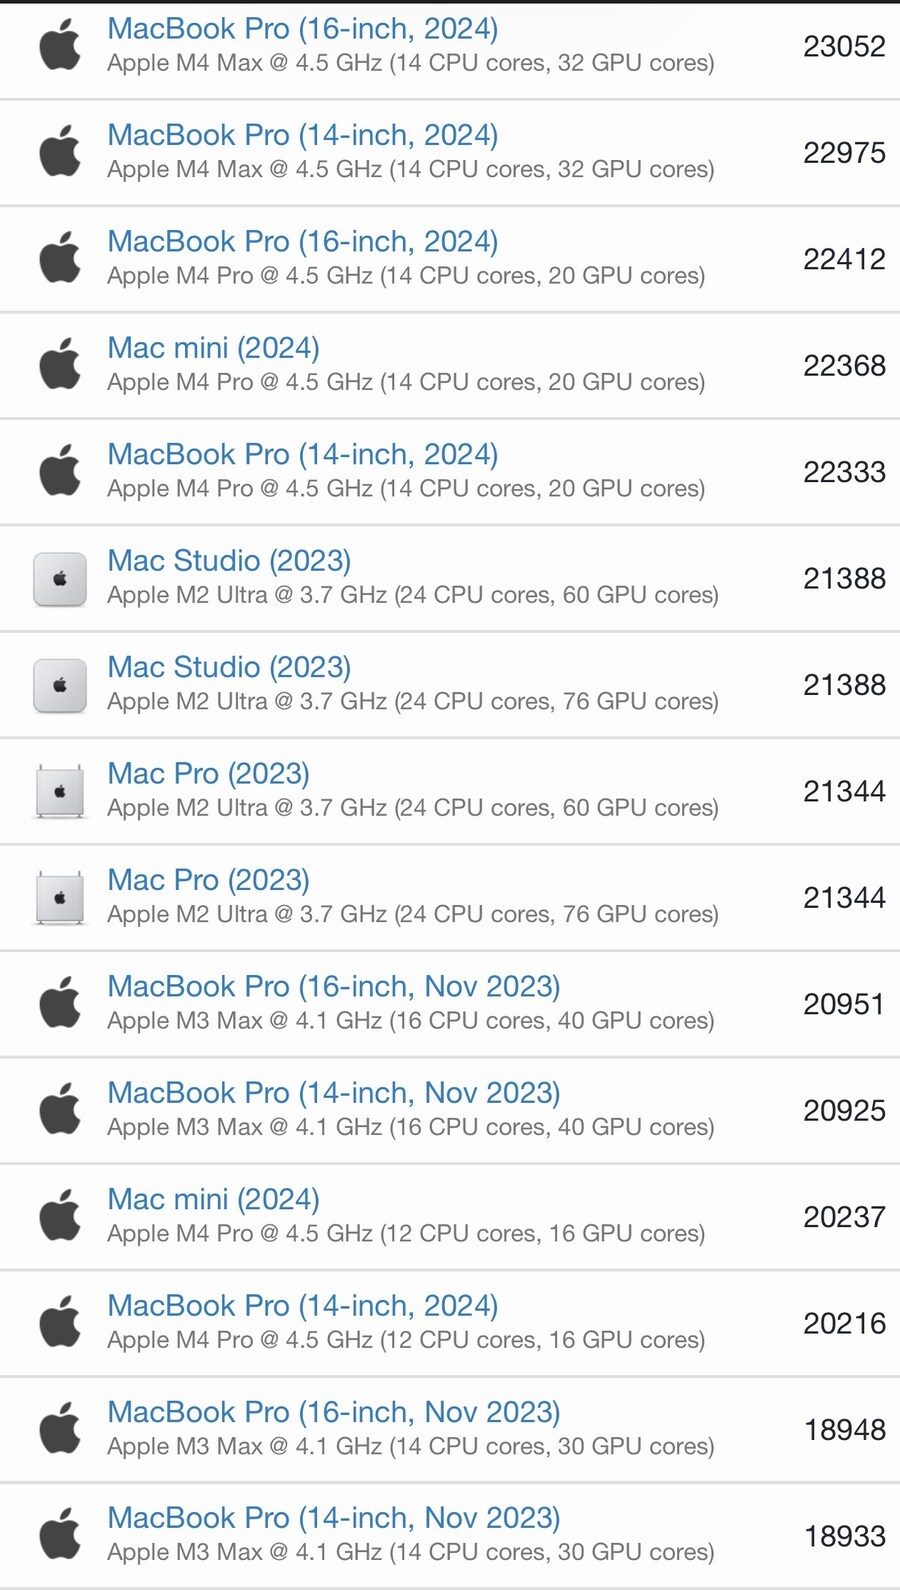900x1590 pixels.
Task: Open the MacBook Pro 14-inch 2024 link scoring 22333
Action: 302,455
